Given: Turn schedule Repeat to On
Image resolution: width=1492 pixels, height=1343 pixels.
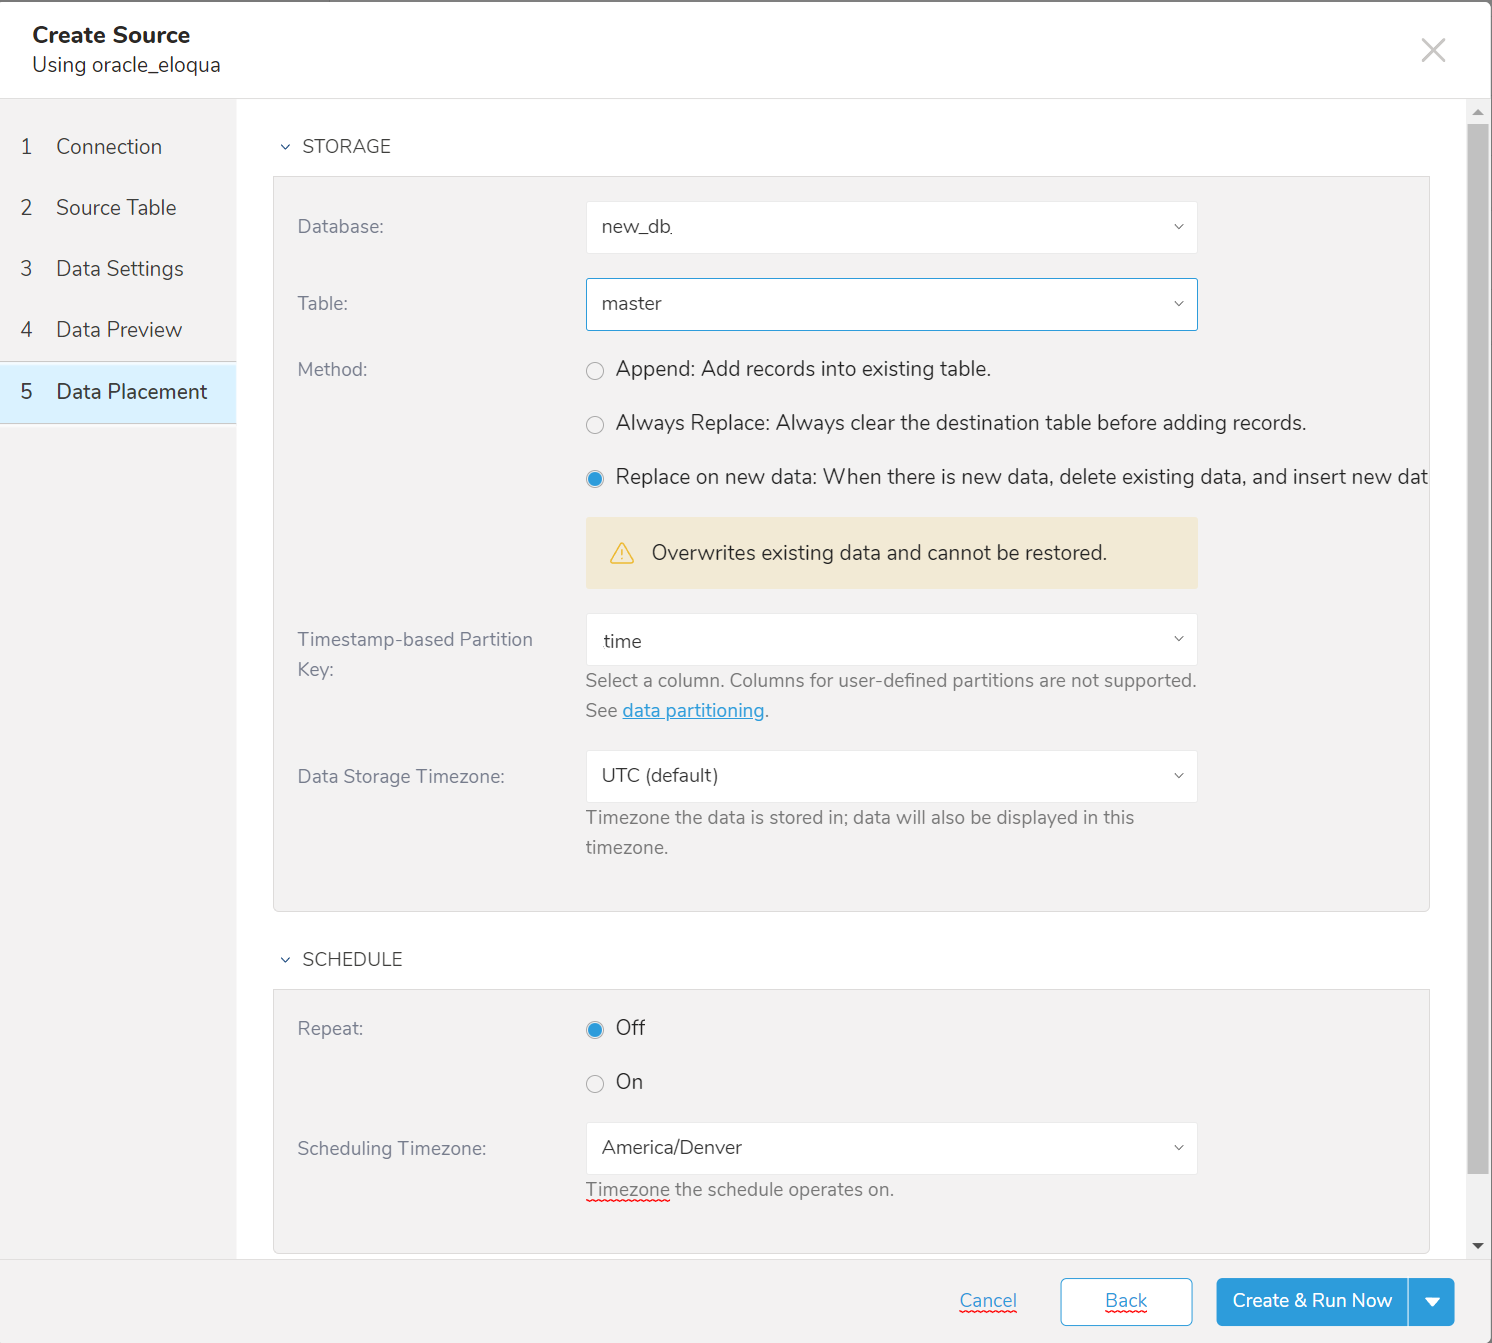Looking at the screenshot, I should 595,1084.
